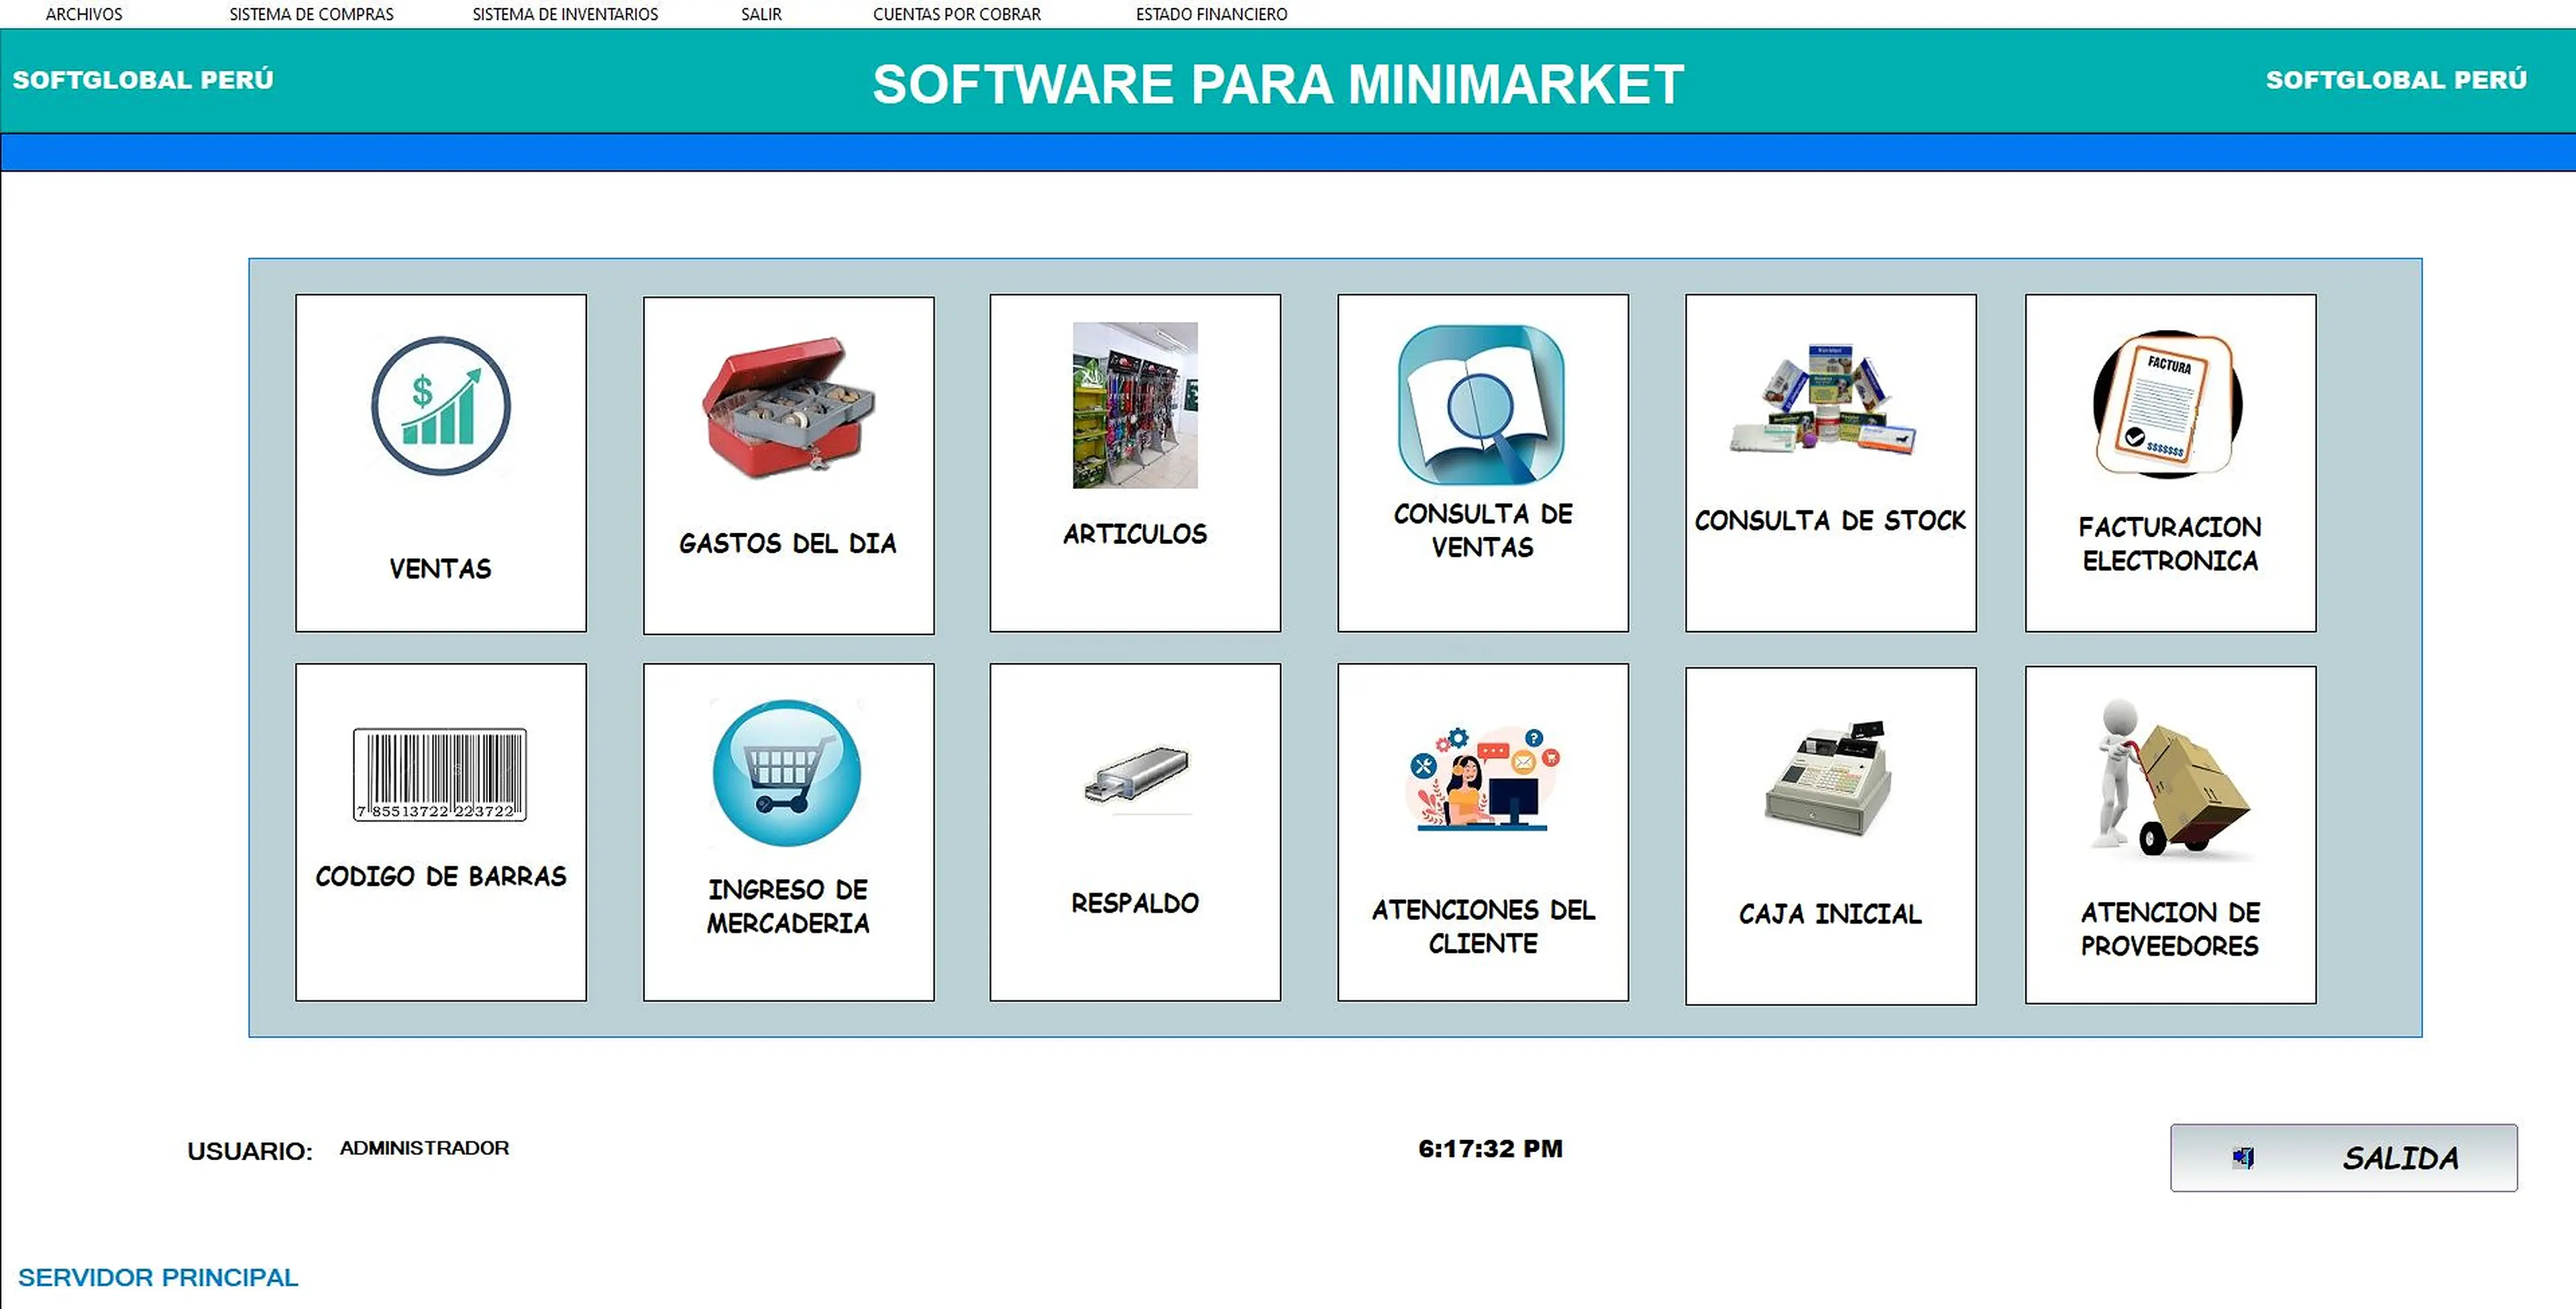Click the exit door icon on Salida
The height and width of the screenshot is (1309, 2576).
[2243, 1158]
